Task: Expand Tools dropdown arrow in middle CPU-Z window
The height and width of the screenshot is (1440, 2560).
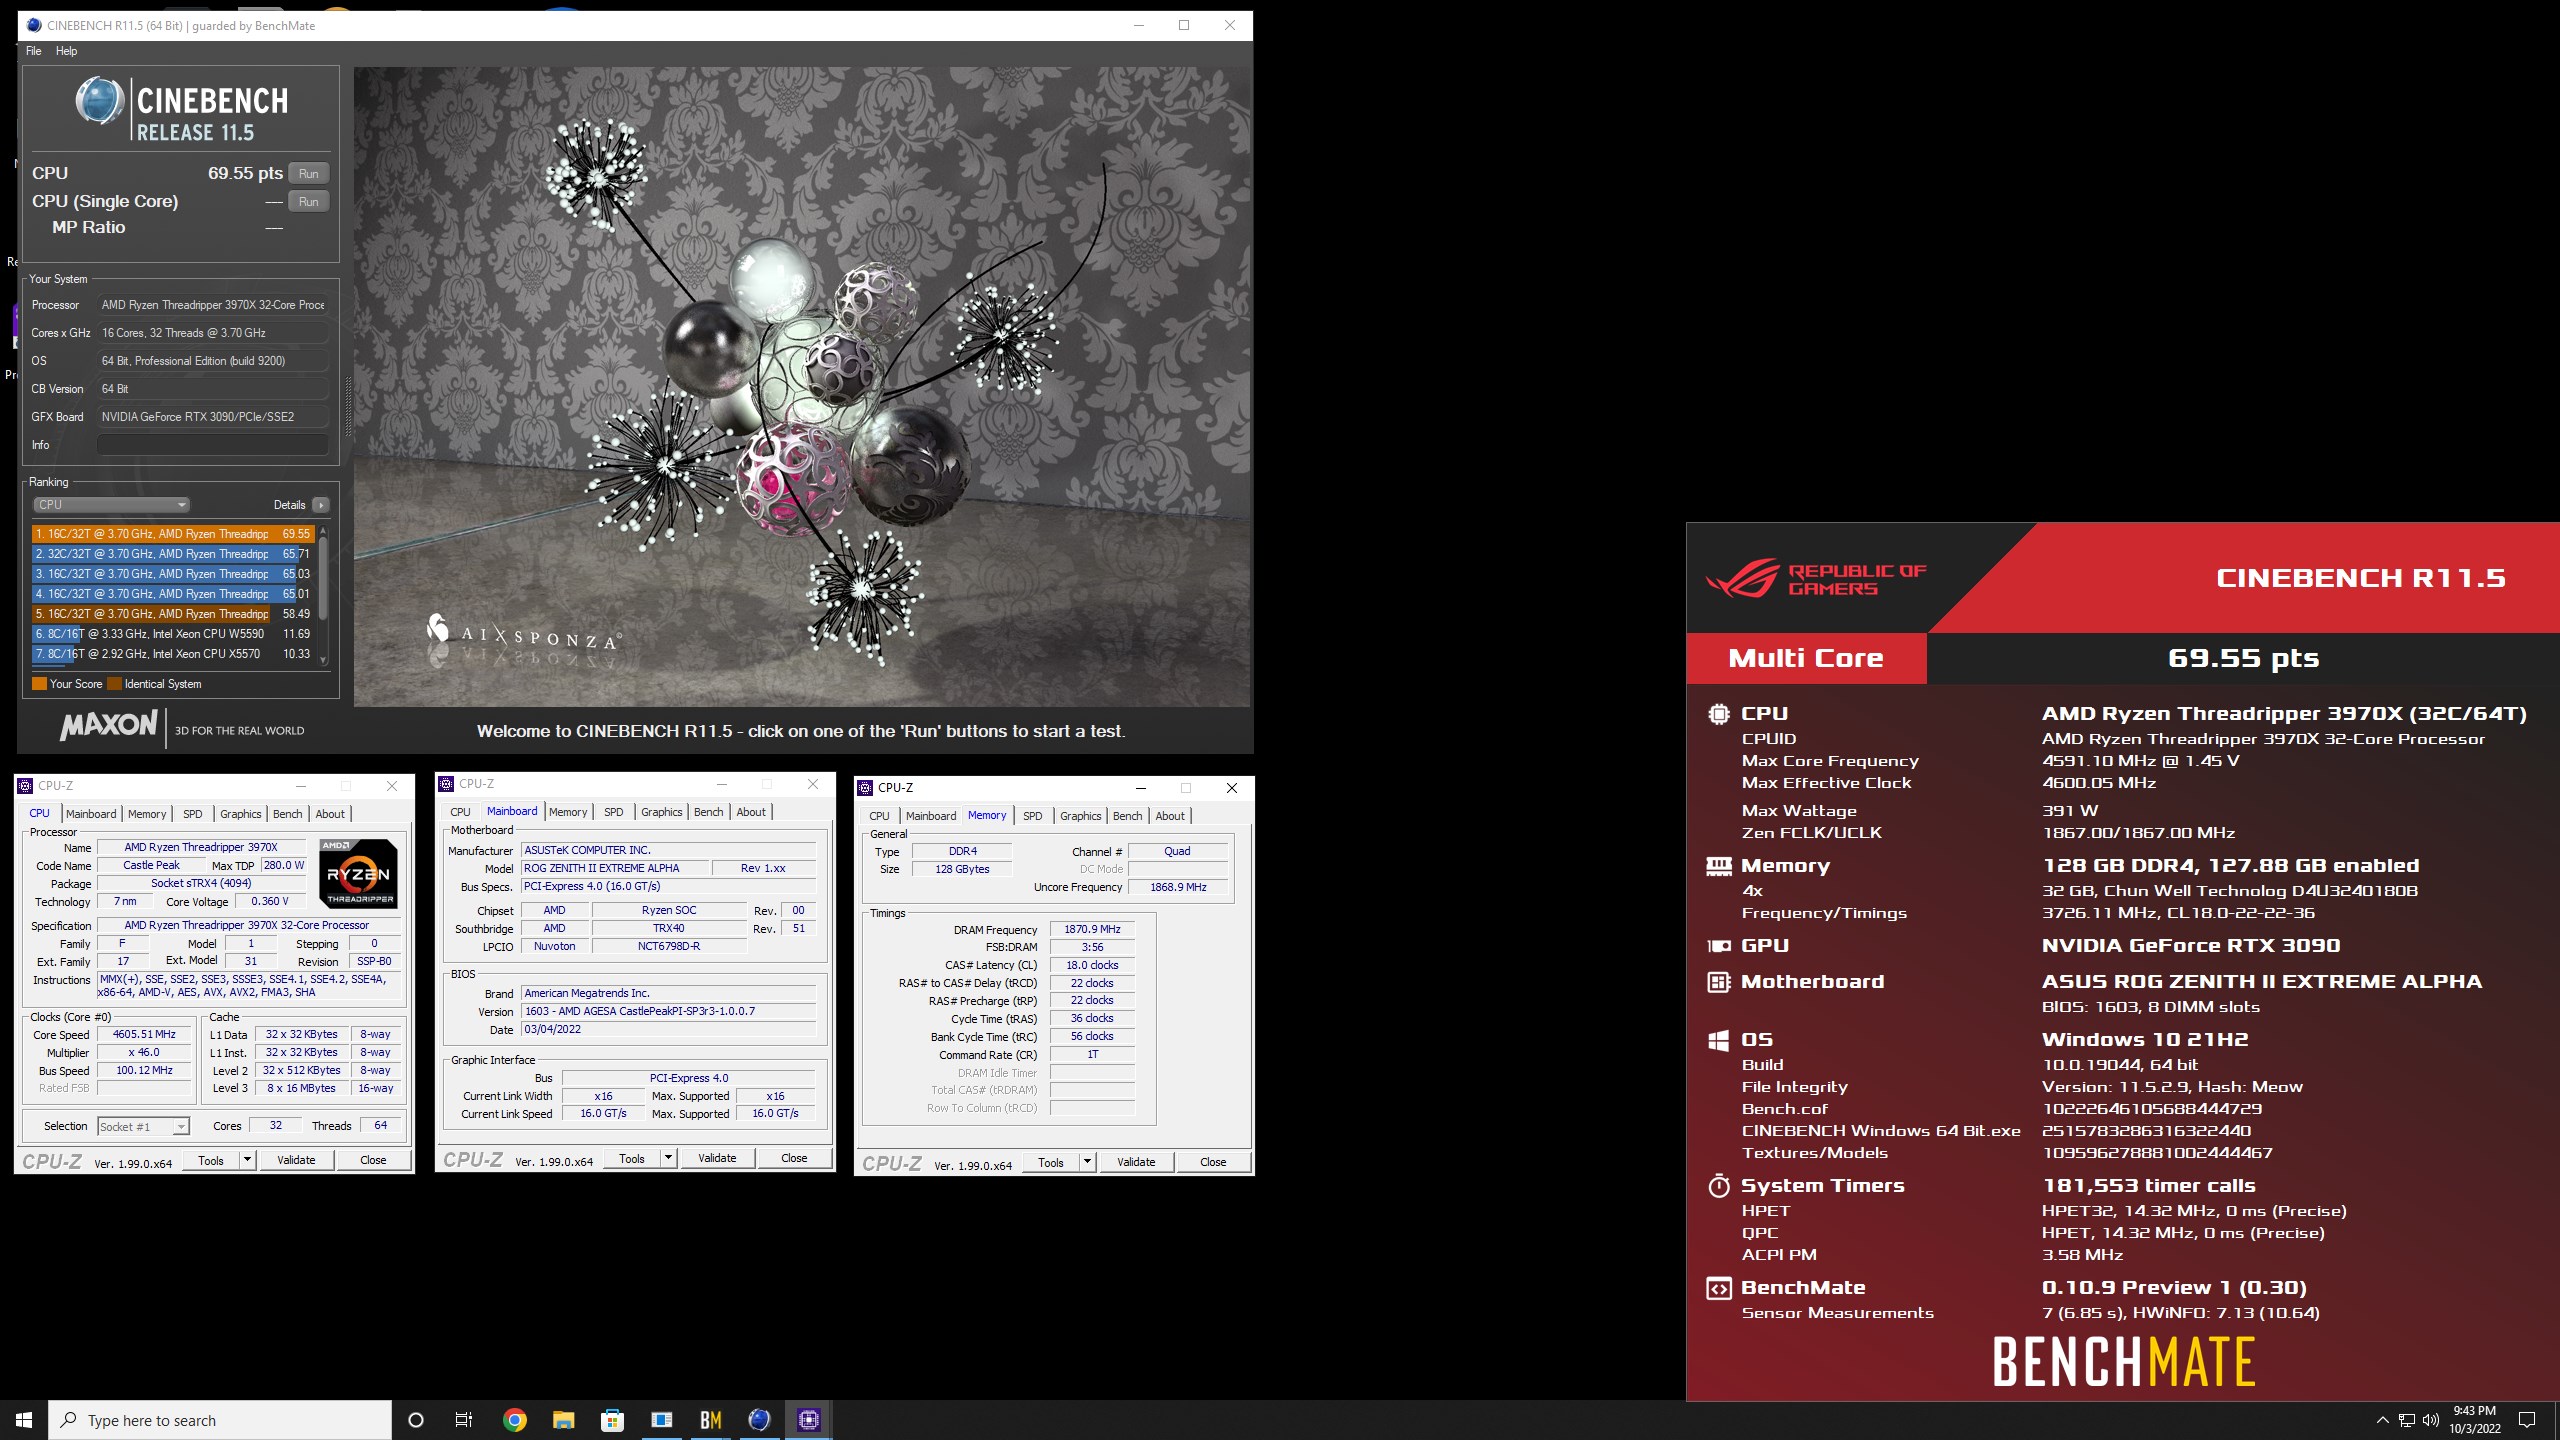Action: tap(669, 1158)
